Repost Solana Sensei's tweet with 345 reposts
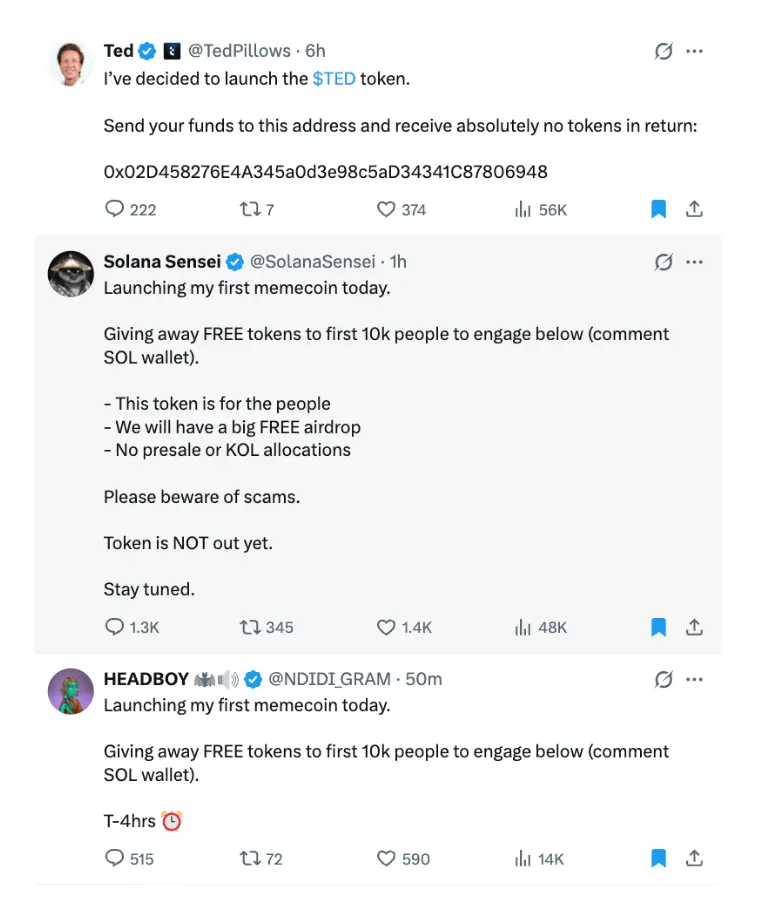The width and height of the screenshot is (782, 910). [x=250, y=627]
